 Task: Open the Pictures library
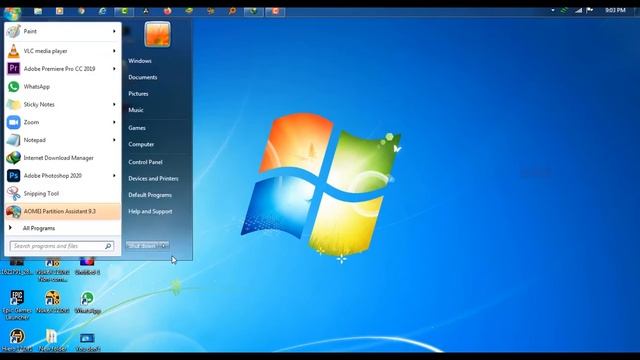point(138,93)
